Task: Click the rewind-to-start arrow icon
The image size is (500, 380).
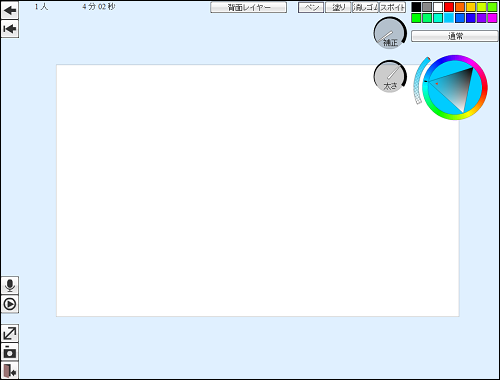Action: point(10,29)
